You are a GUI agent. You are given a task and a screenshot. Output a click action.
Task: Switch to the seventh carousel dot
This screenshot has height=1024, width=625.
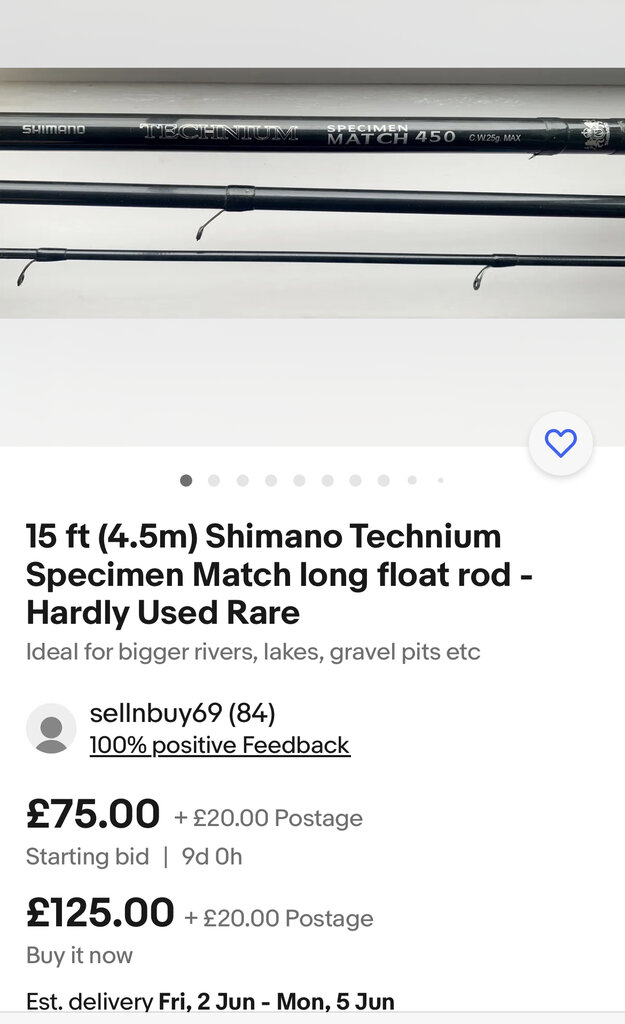355,480
